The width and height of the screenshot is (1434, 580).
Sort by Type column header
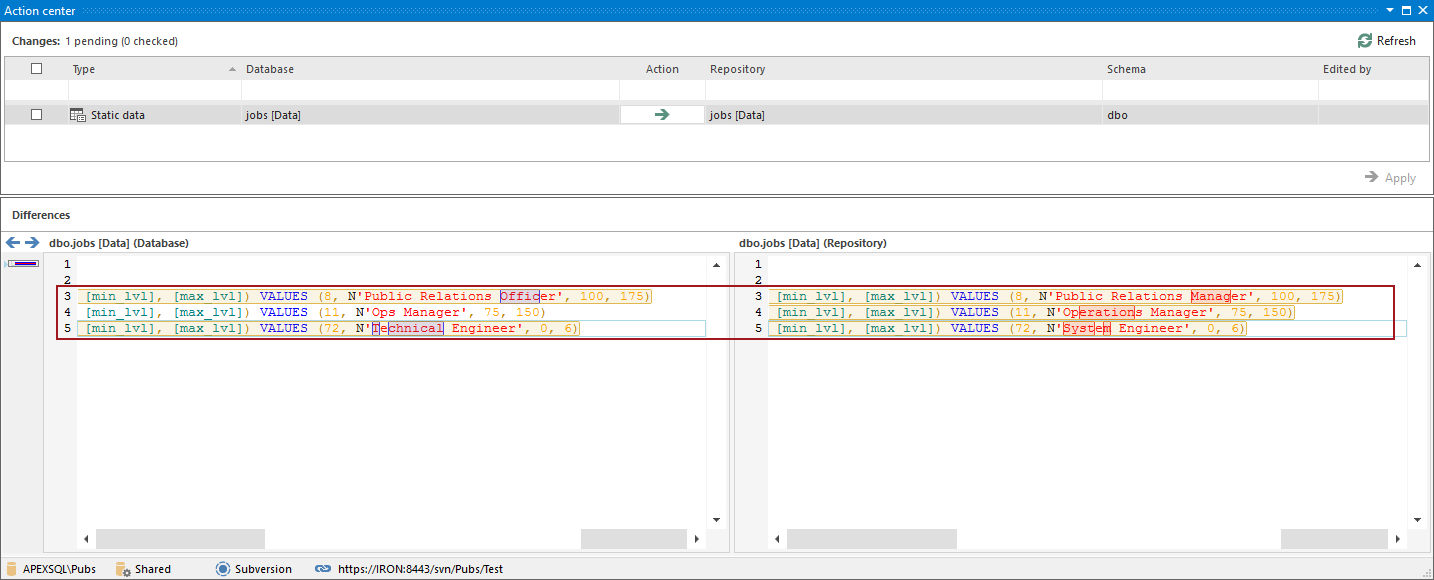tap(84, 69)
